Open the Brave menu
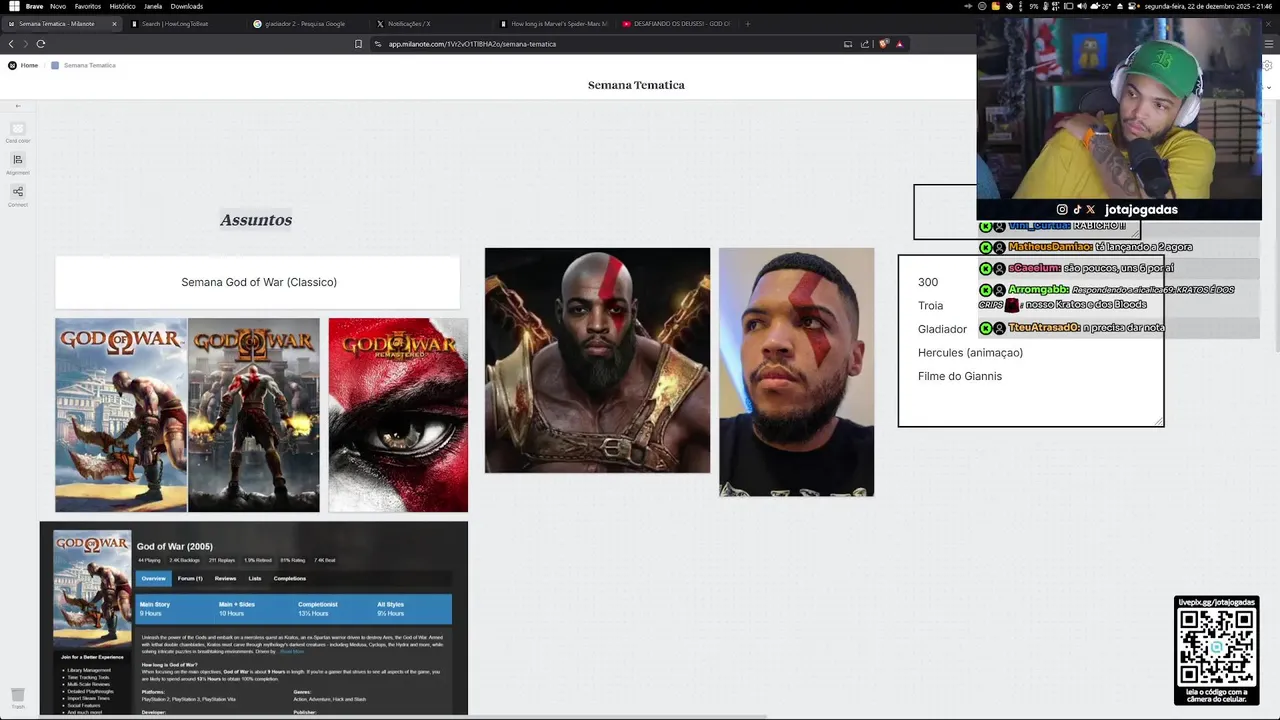This screenshot has width=1280, height=720. 34,6
